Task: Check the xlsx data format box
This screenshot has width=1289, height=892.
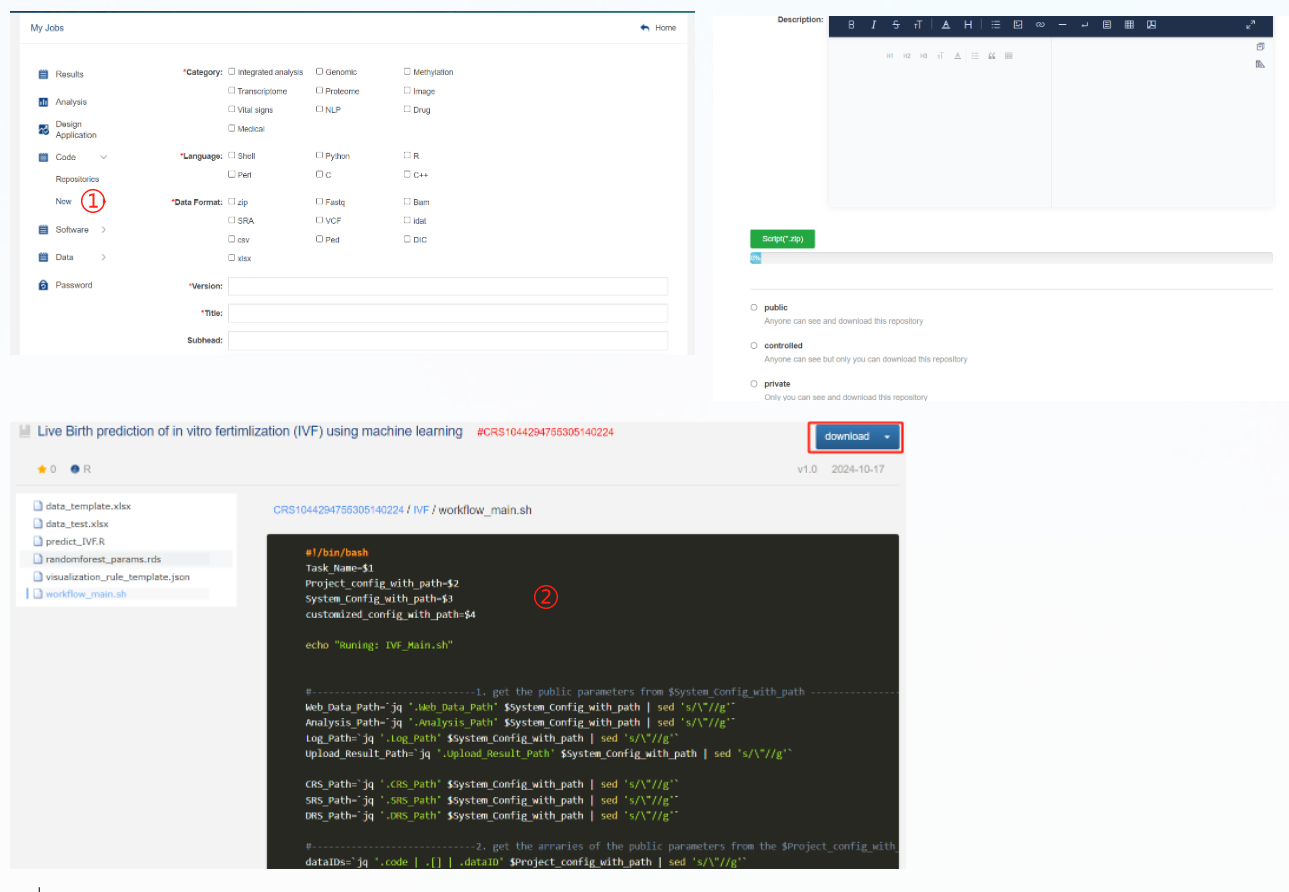Action: (x=232, y=258)
